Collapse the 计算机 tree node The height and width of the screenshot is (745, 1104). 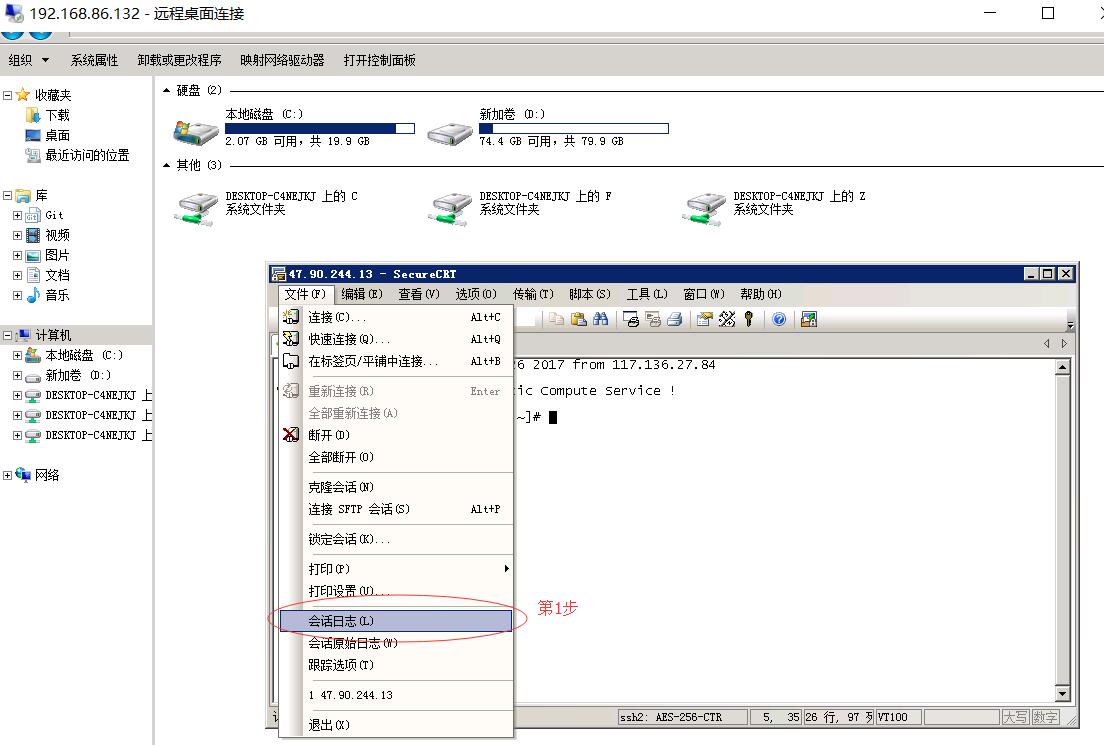[x=7, y=335]
